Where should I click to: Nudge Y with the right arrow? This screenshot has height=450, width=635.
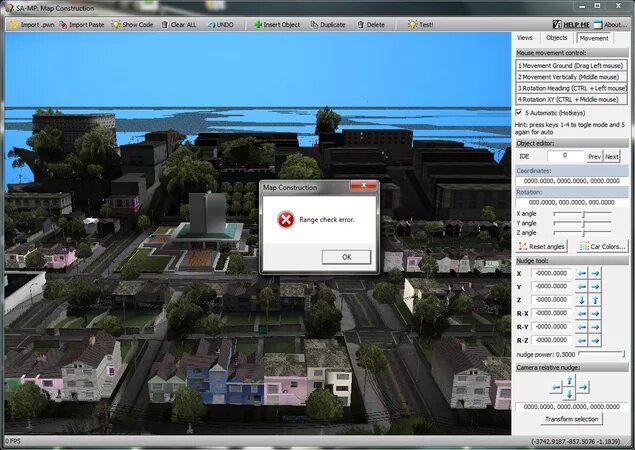pos(595,286)
